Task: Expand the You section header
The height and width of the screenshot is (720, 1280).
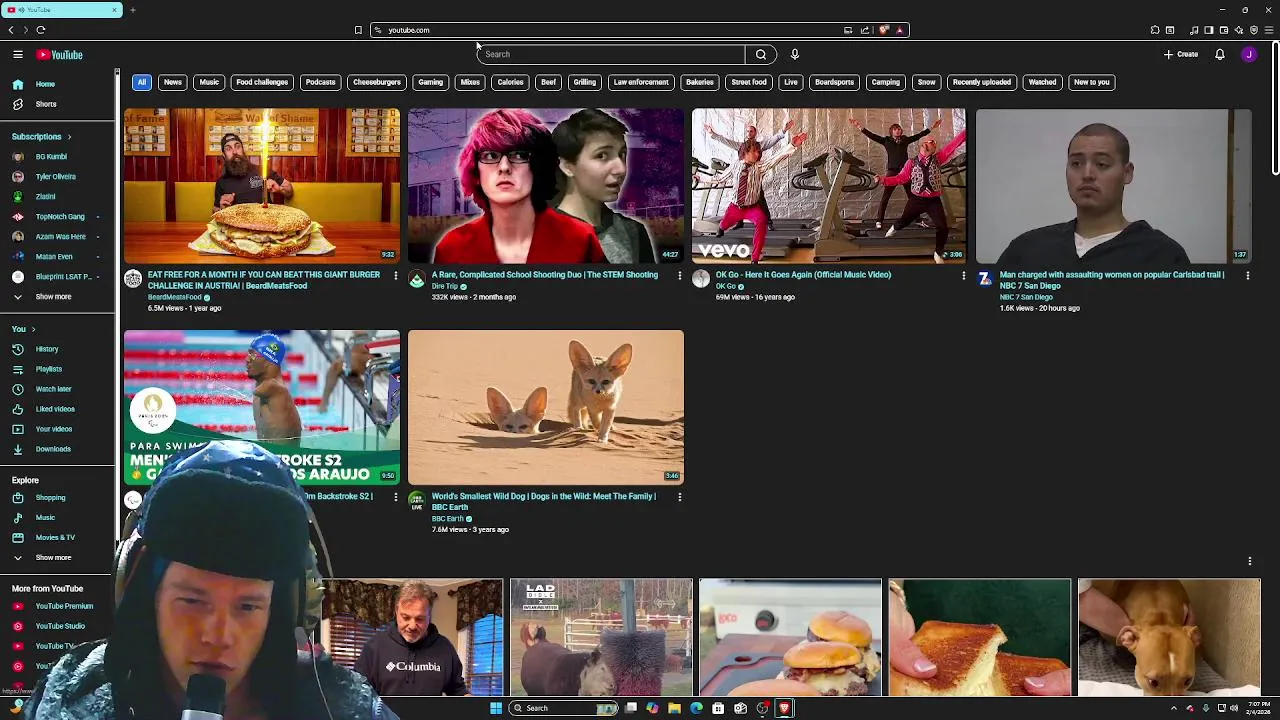Action: coord(23,329)
